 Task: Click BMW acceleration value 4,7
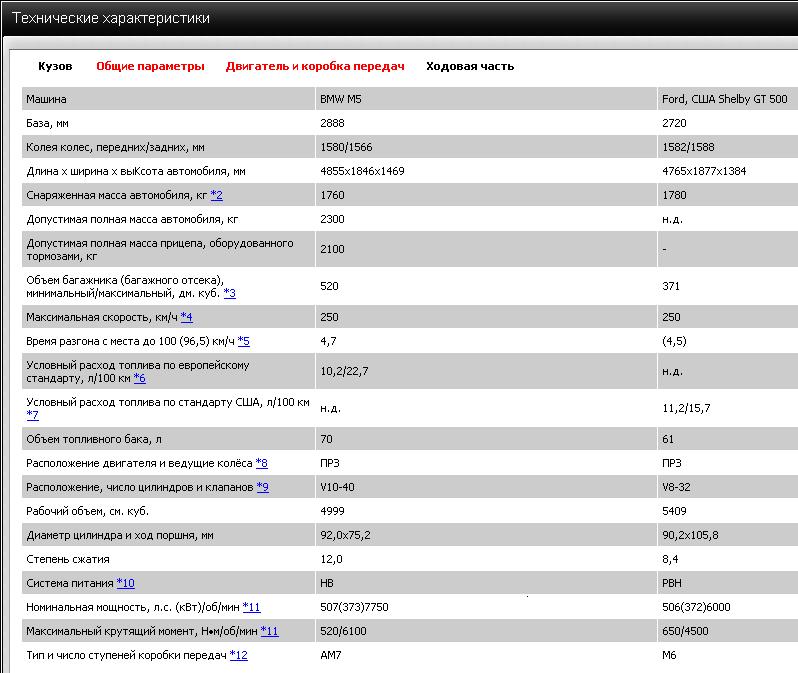pyautogui.click(x=328, y=341)
